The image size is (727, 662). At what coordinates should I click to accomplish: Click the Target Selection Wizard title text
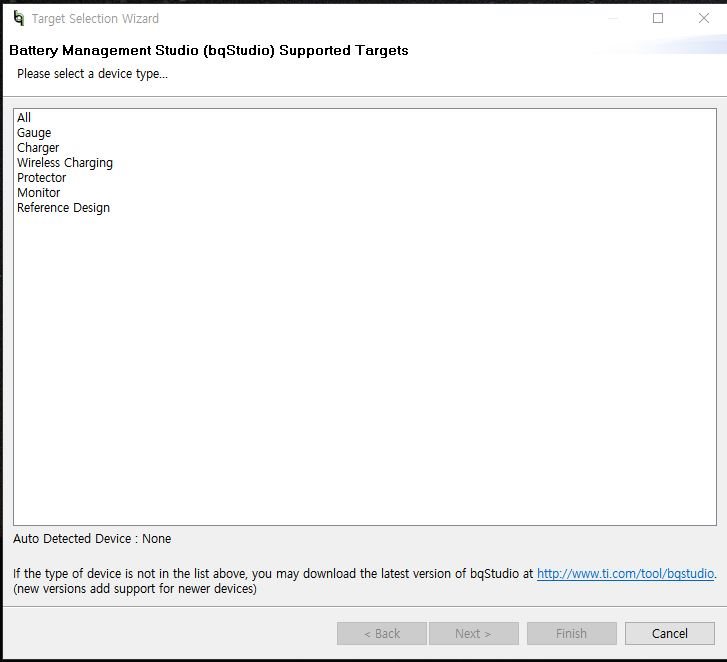pyautogui.click(x=95, y=19)
